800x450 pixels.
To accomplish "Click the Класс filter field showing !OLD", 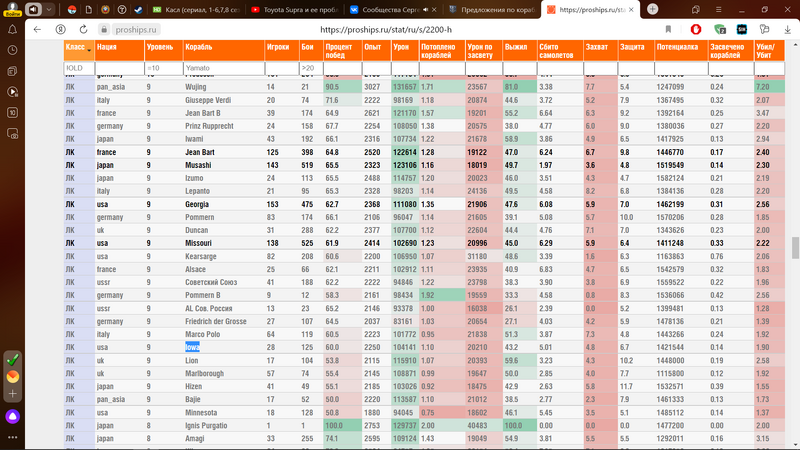I will (79, 68).
